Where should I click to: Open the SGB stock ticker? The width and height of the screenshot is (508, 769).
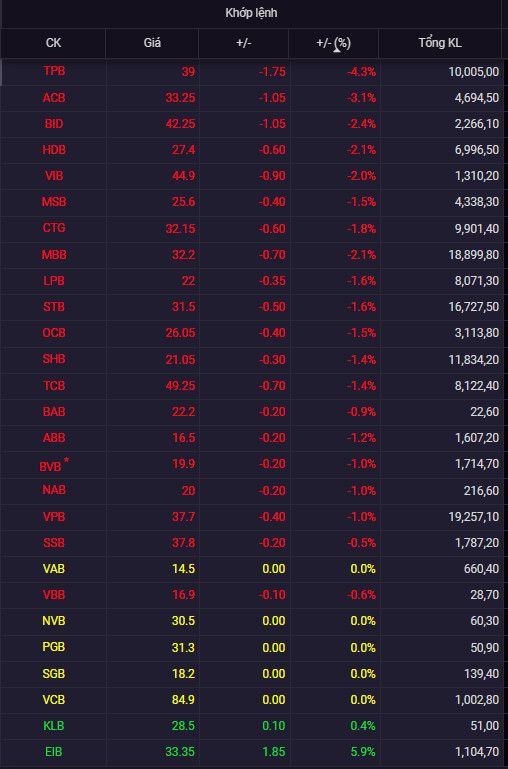(54, 674)
